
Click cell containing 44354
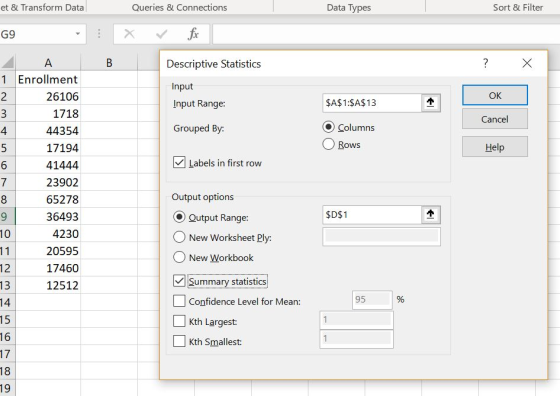pos(48,131)
